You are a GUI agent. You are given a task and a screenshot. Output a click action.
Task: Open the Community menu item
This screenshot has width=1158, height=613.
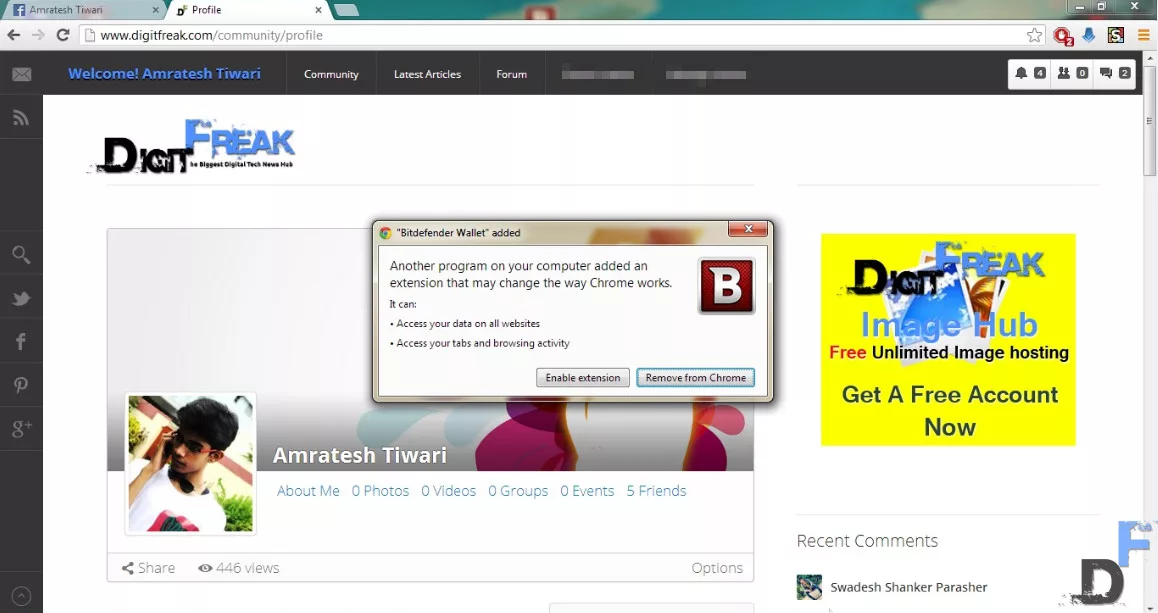(331, 74)
